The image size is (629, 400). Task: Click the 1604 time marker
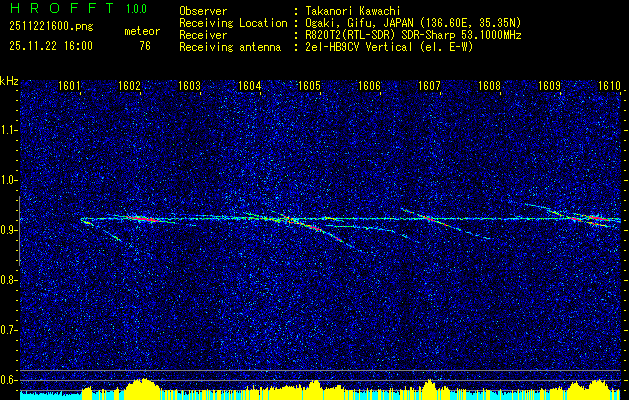coord(249,86)
